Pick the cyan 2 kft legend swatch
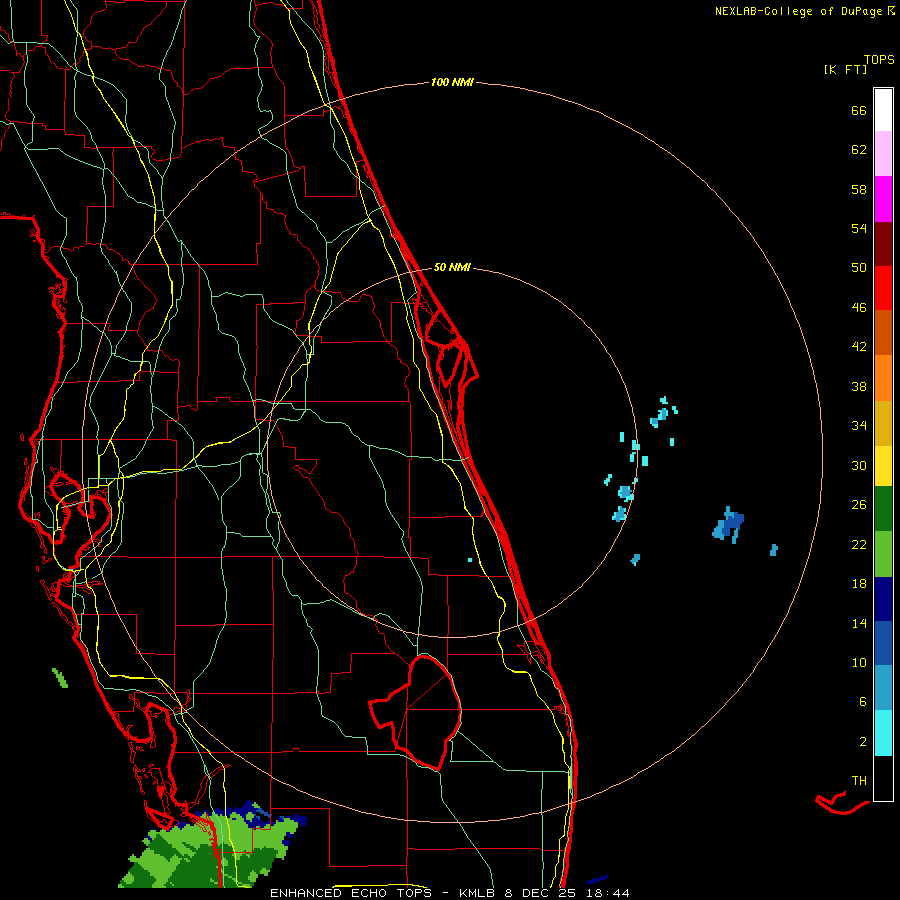This screenshot has width=900, height=900. 883,733
